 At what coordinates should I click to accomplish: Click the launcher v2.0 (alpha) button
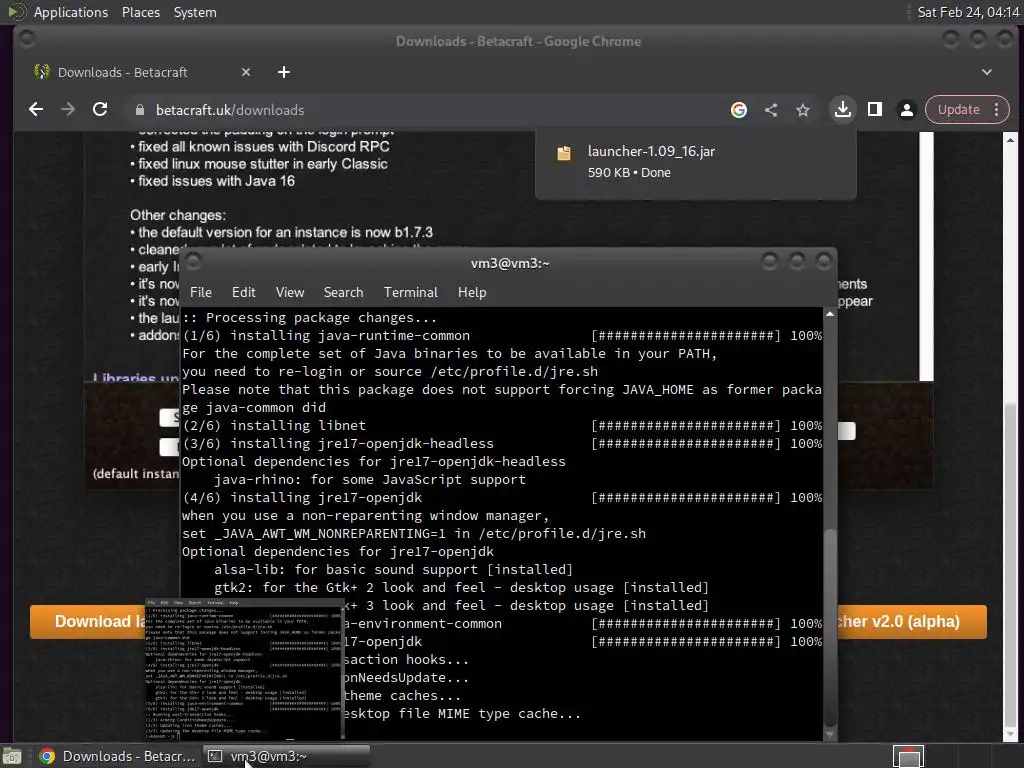coord(911,622)
